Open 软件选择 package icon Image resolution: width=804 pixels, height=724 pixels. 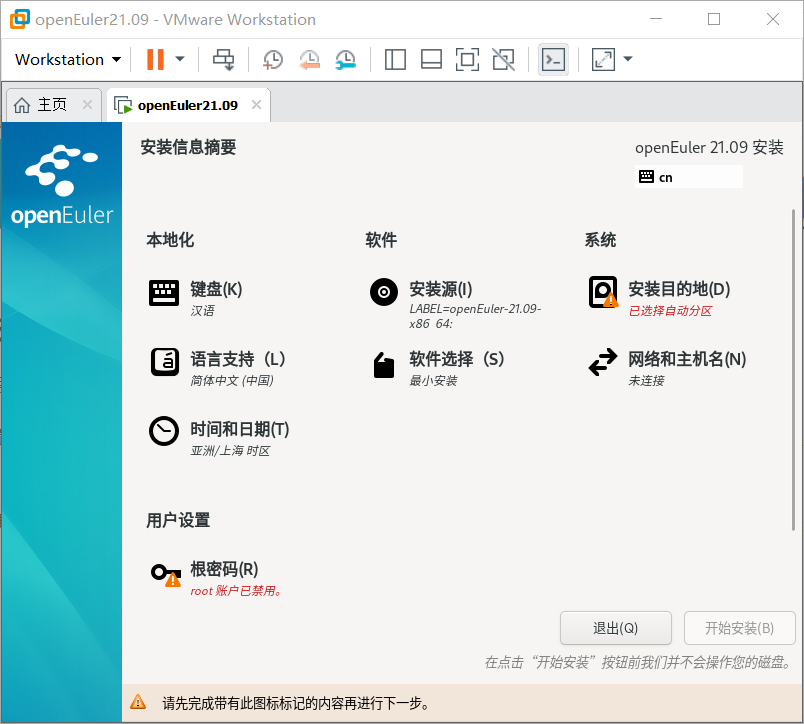[x=384, y=365]
